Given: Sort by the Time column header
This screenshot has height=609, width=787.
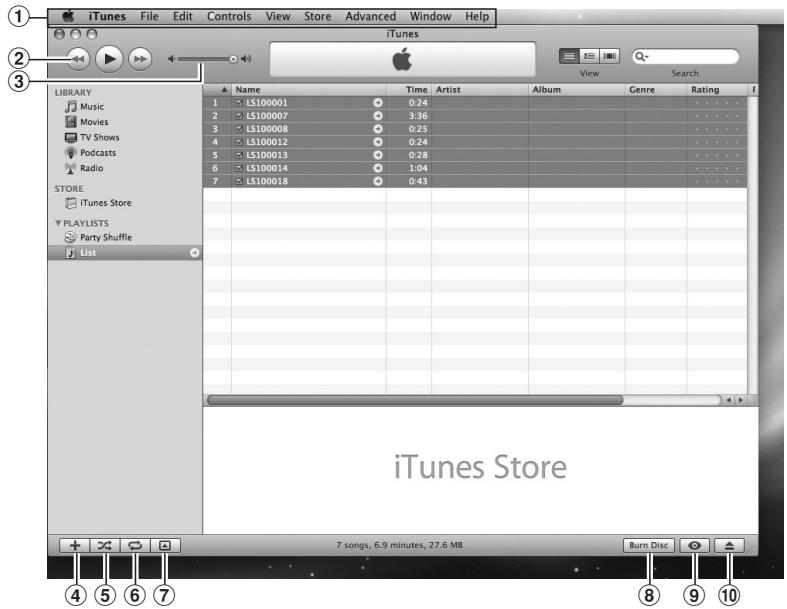Looking at the screenshot, I should tap(409, 90).
